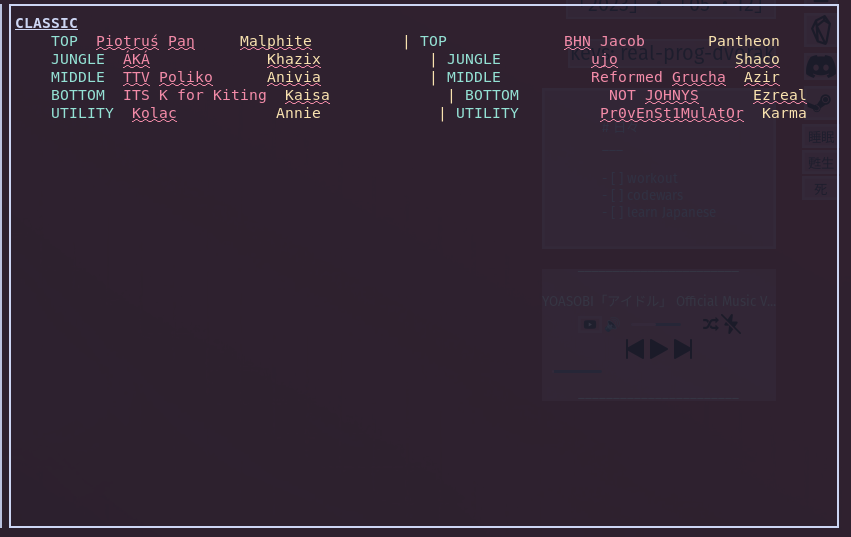851x537 pixels.
Task: Check the codewars todo item
Action: tap(617, 195)
